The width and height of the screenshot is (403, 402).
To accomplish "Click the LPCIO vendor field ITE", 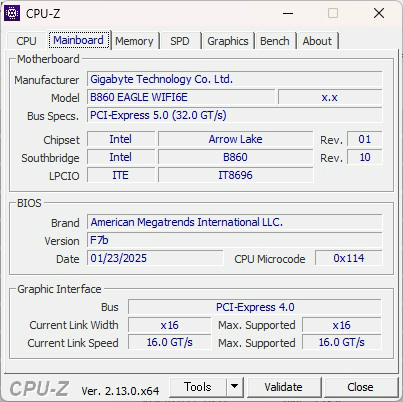I will pyautogui.click(x=121, y=175).
